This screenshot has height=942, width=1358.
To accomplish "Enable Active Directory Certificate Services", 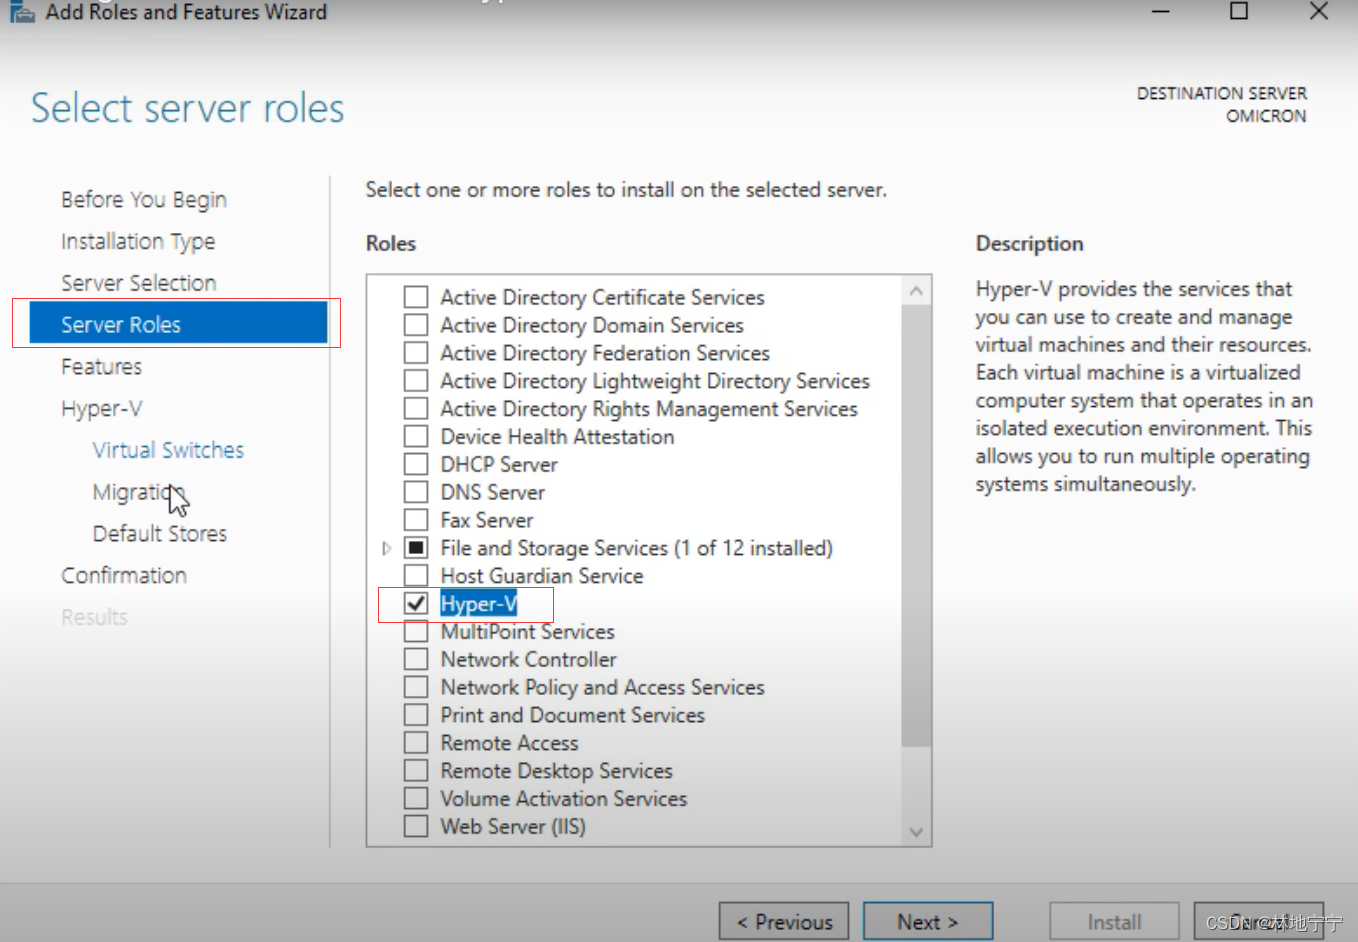I will (x=416, y=296).
